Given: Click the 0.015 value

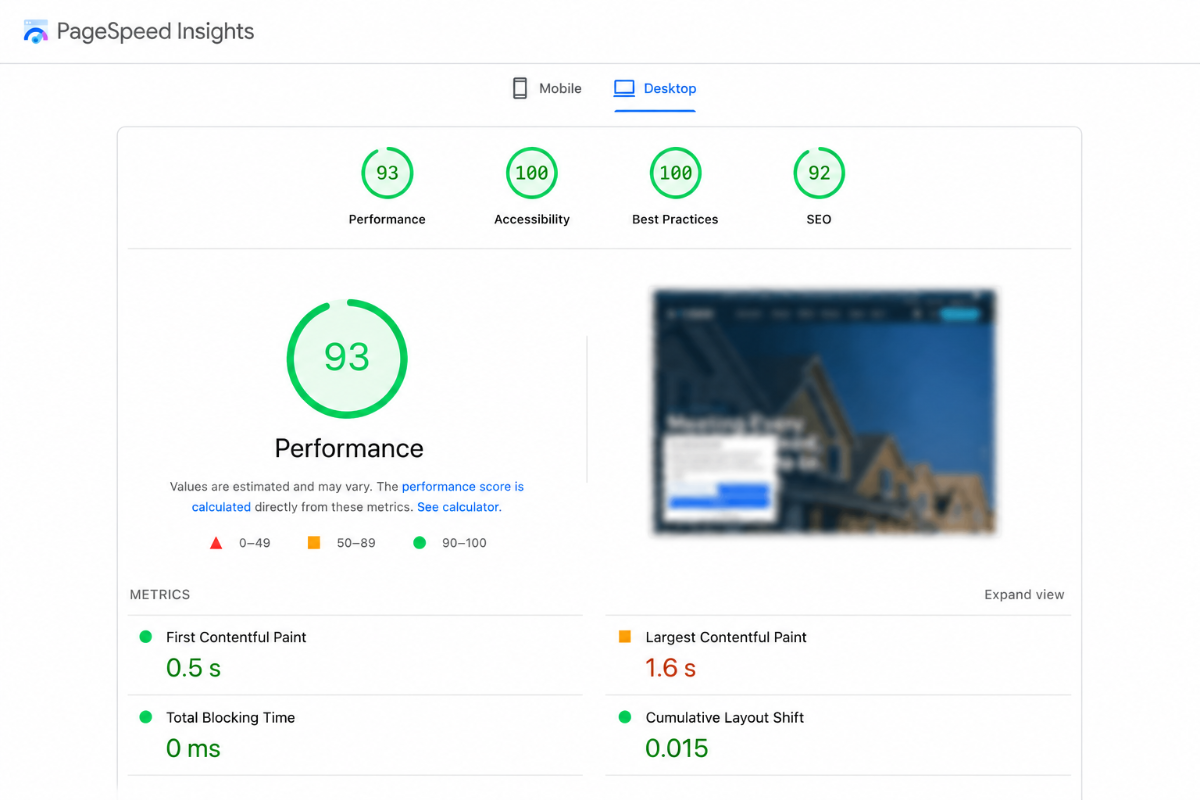Looking at the screenshot, I should click(677, 748).
